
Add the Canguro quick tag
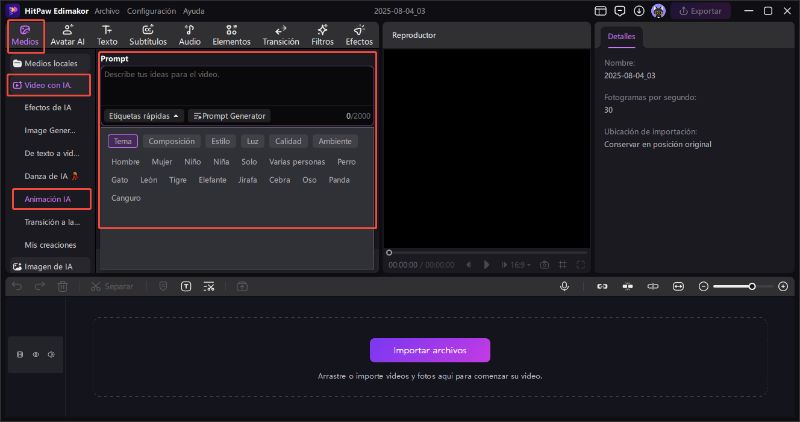[x=126, y=198]
